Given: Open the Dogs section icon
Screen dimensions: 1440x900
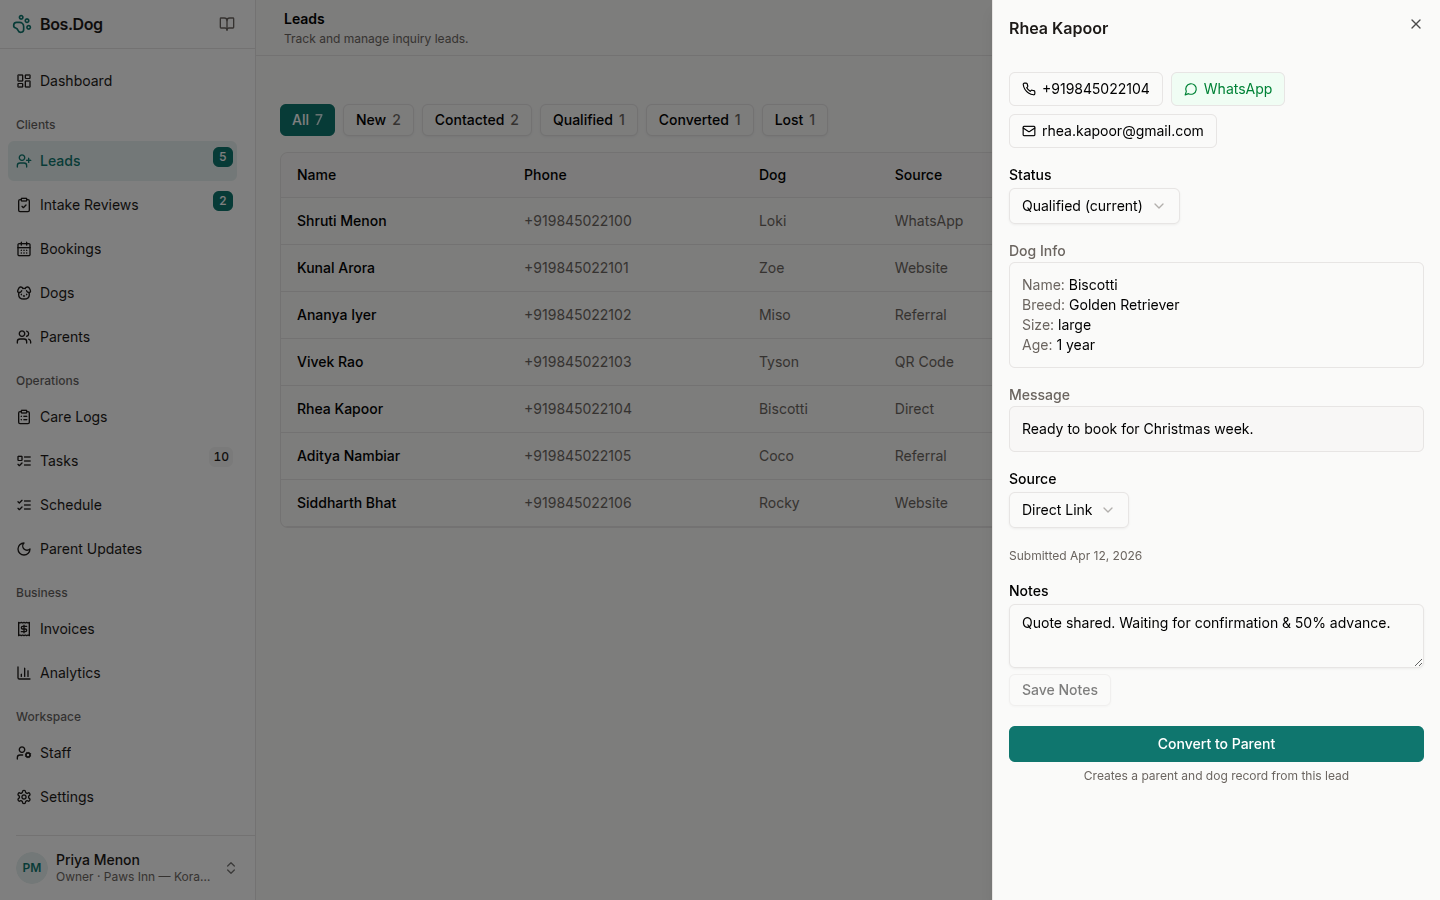Looking at the screenshot, I should pyautogui.click(x=23, y=293).
